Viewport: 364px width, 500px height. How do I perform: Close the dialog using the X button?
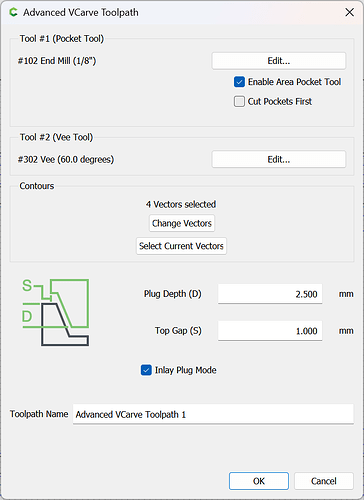(x=349, y=12)
